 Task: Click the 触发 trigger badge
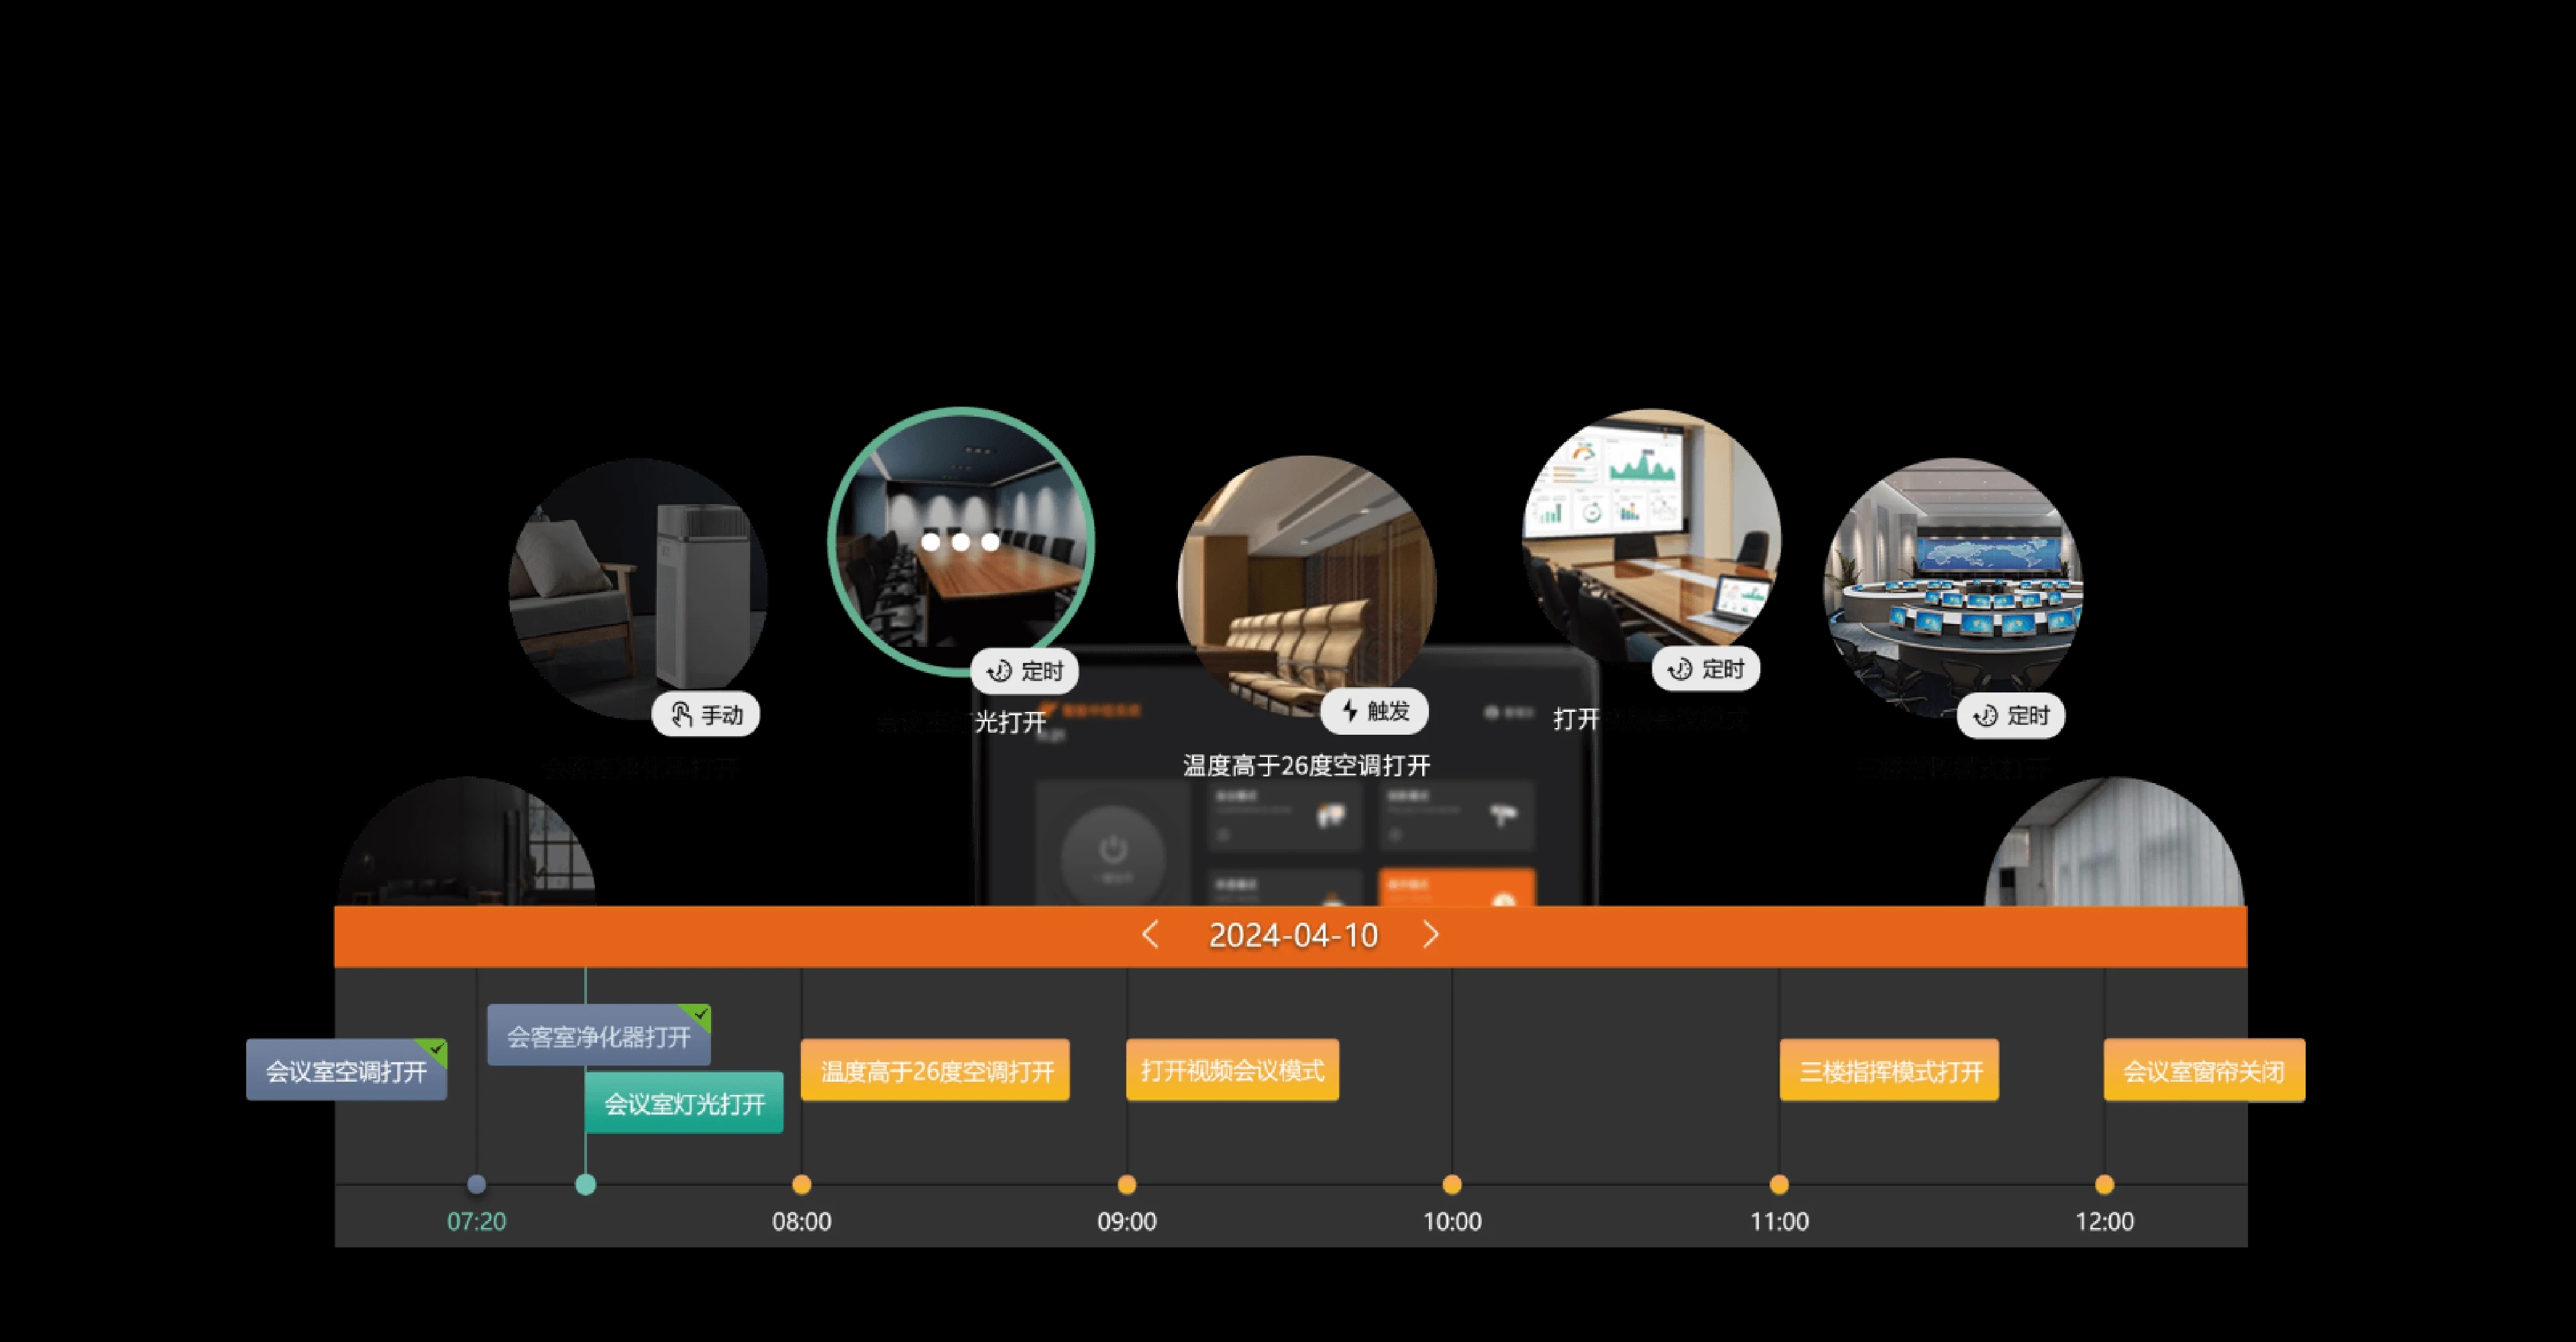[1374, 711]
